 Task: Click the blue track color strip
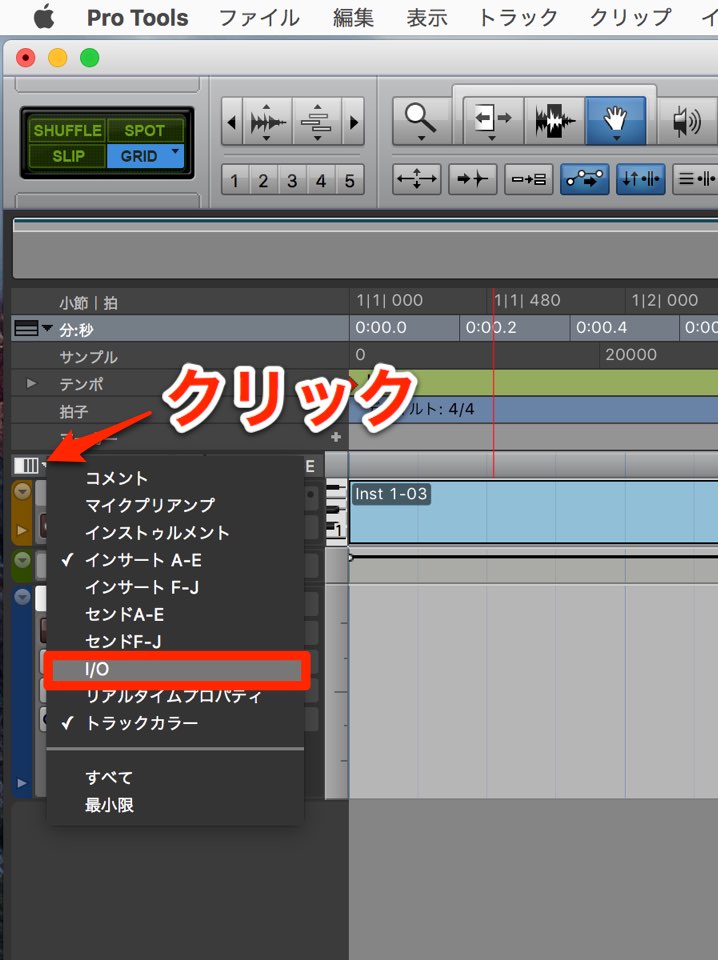(x=23, y=691)
